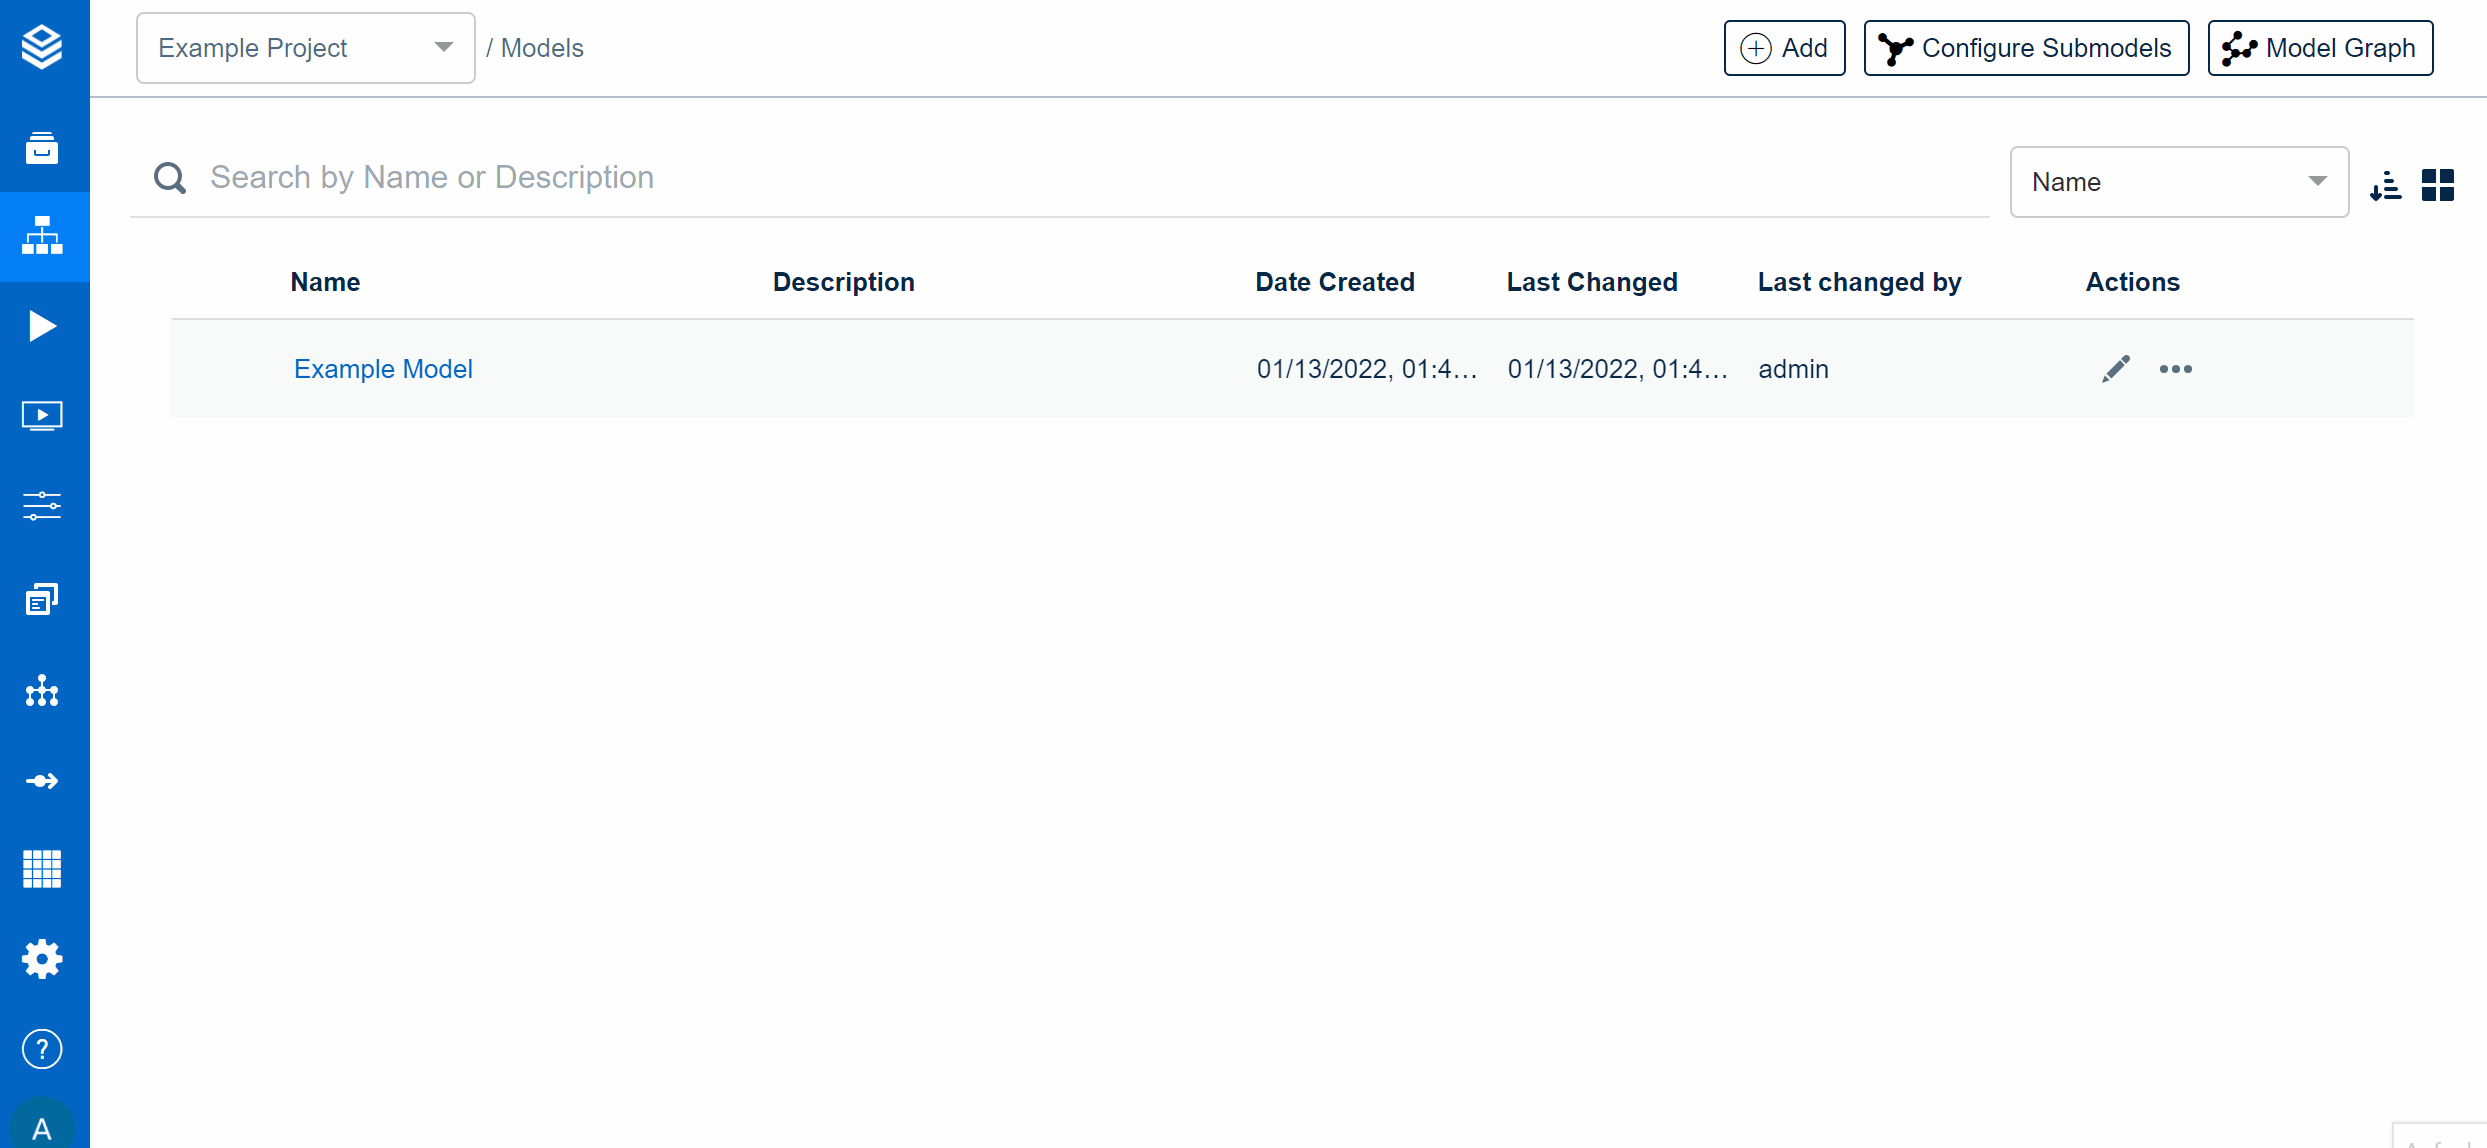
Task: Click the edit pencil for Example Model
Action: [x=2116, y=369]
